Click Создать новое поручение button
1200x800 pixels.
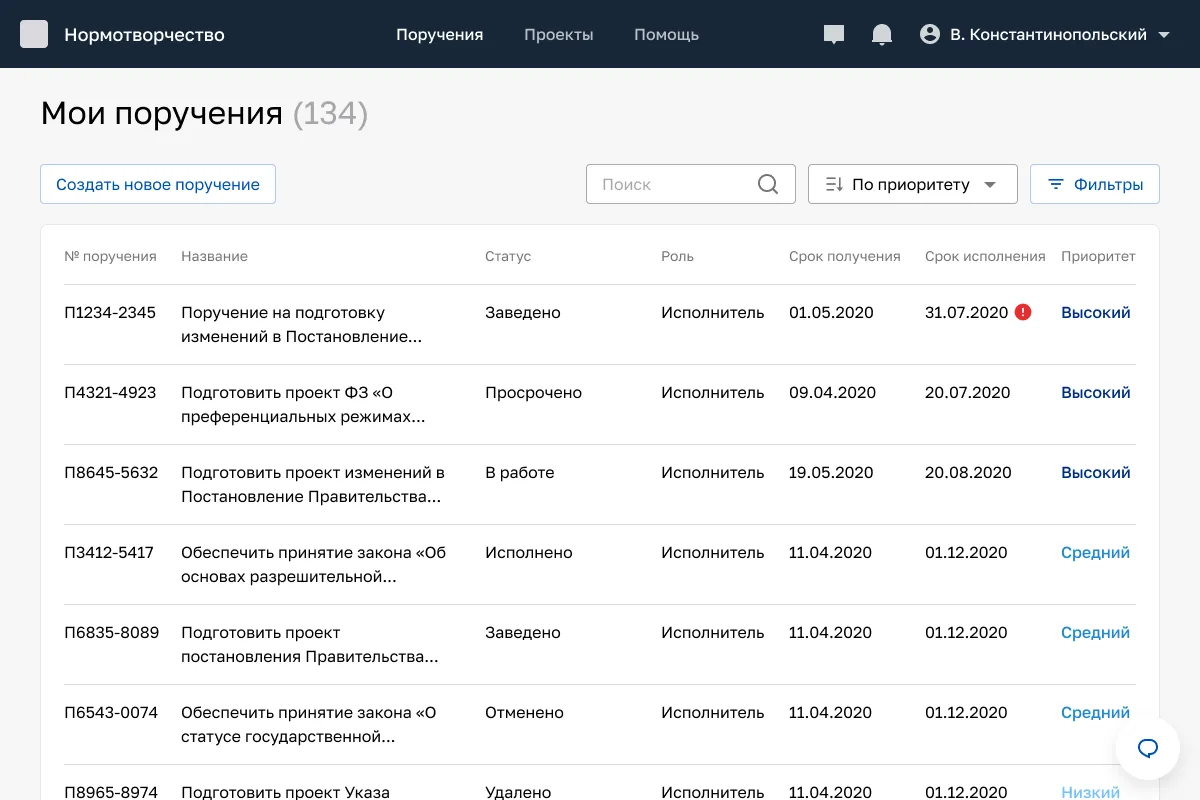(158, 184)
